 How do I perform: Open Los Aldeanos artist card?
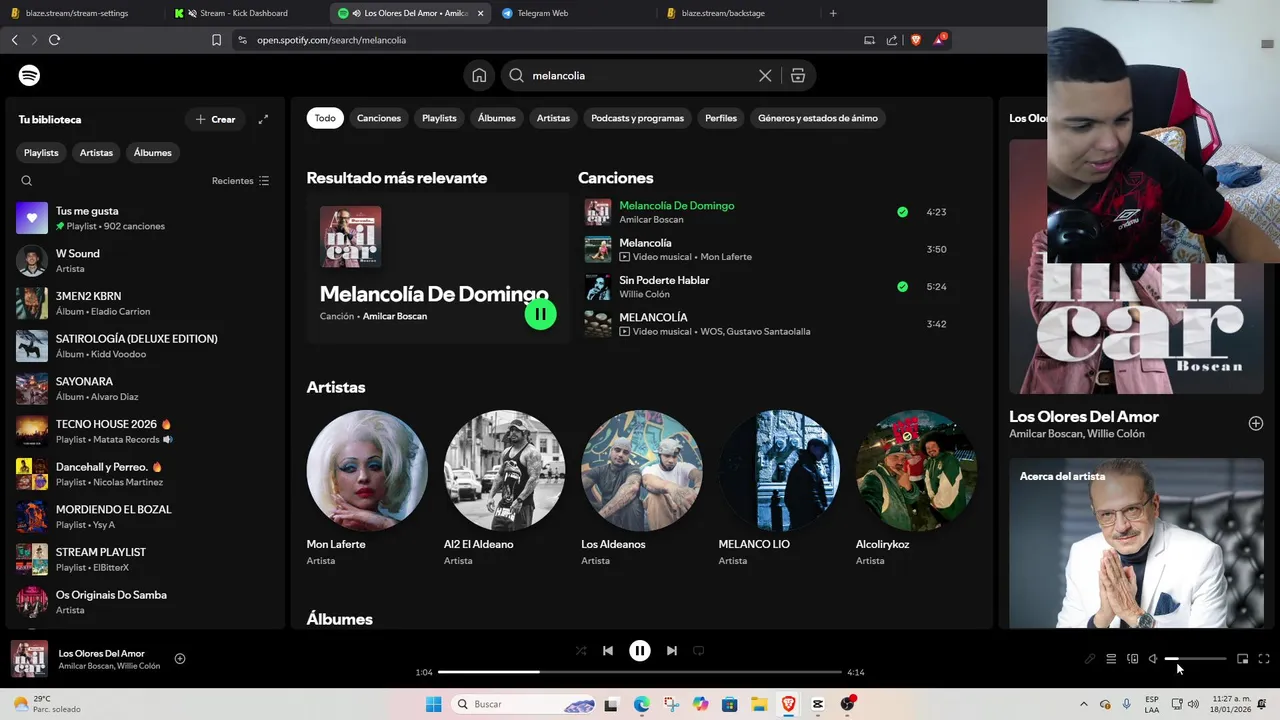pyautogui.click(x=642, y=488)
